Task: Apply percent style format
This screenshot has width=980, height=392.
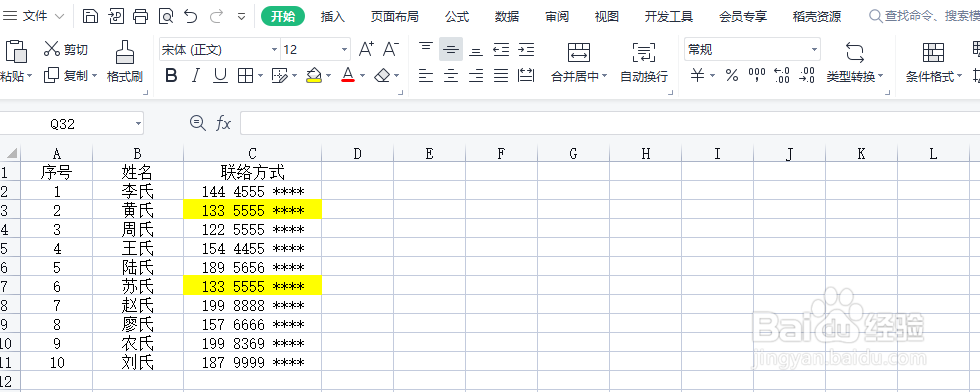Action: point(732,76)
